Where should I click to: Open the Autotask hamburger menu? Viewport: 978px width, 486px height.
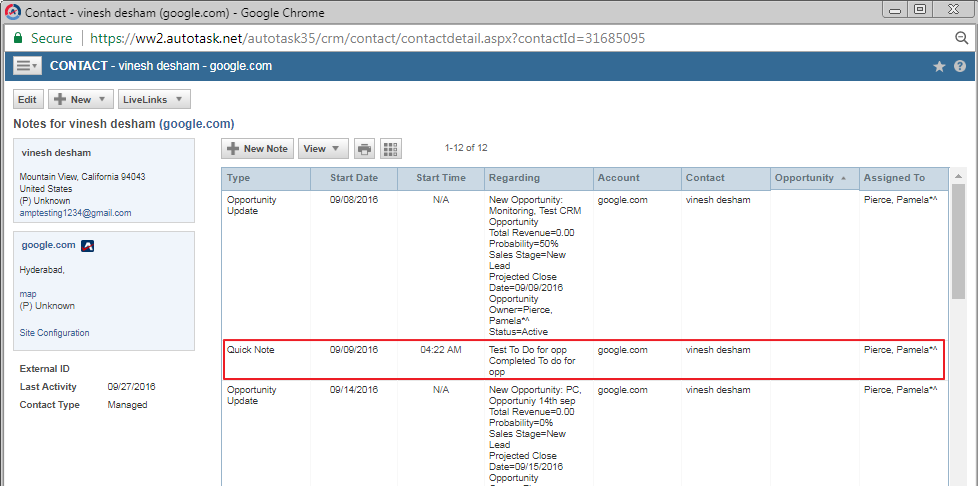(27, 66)
